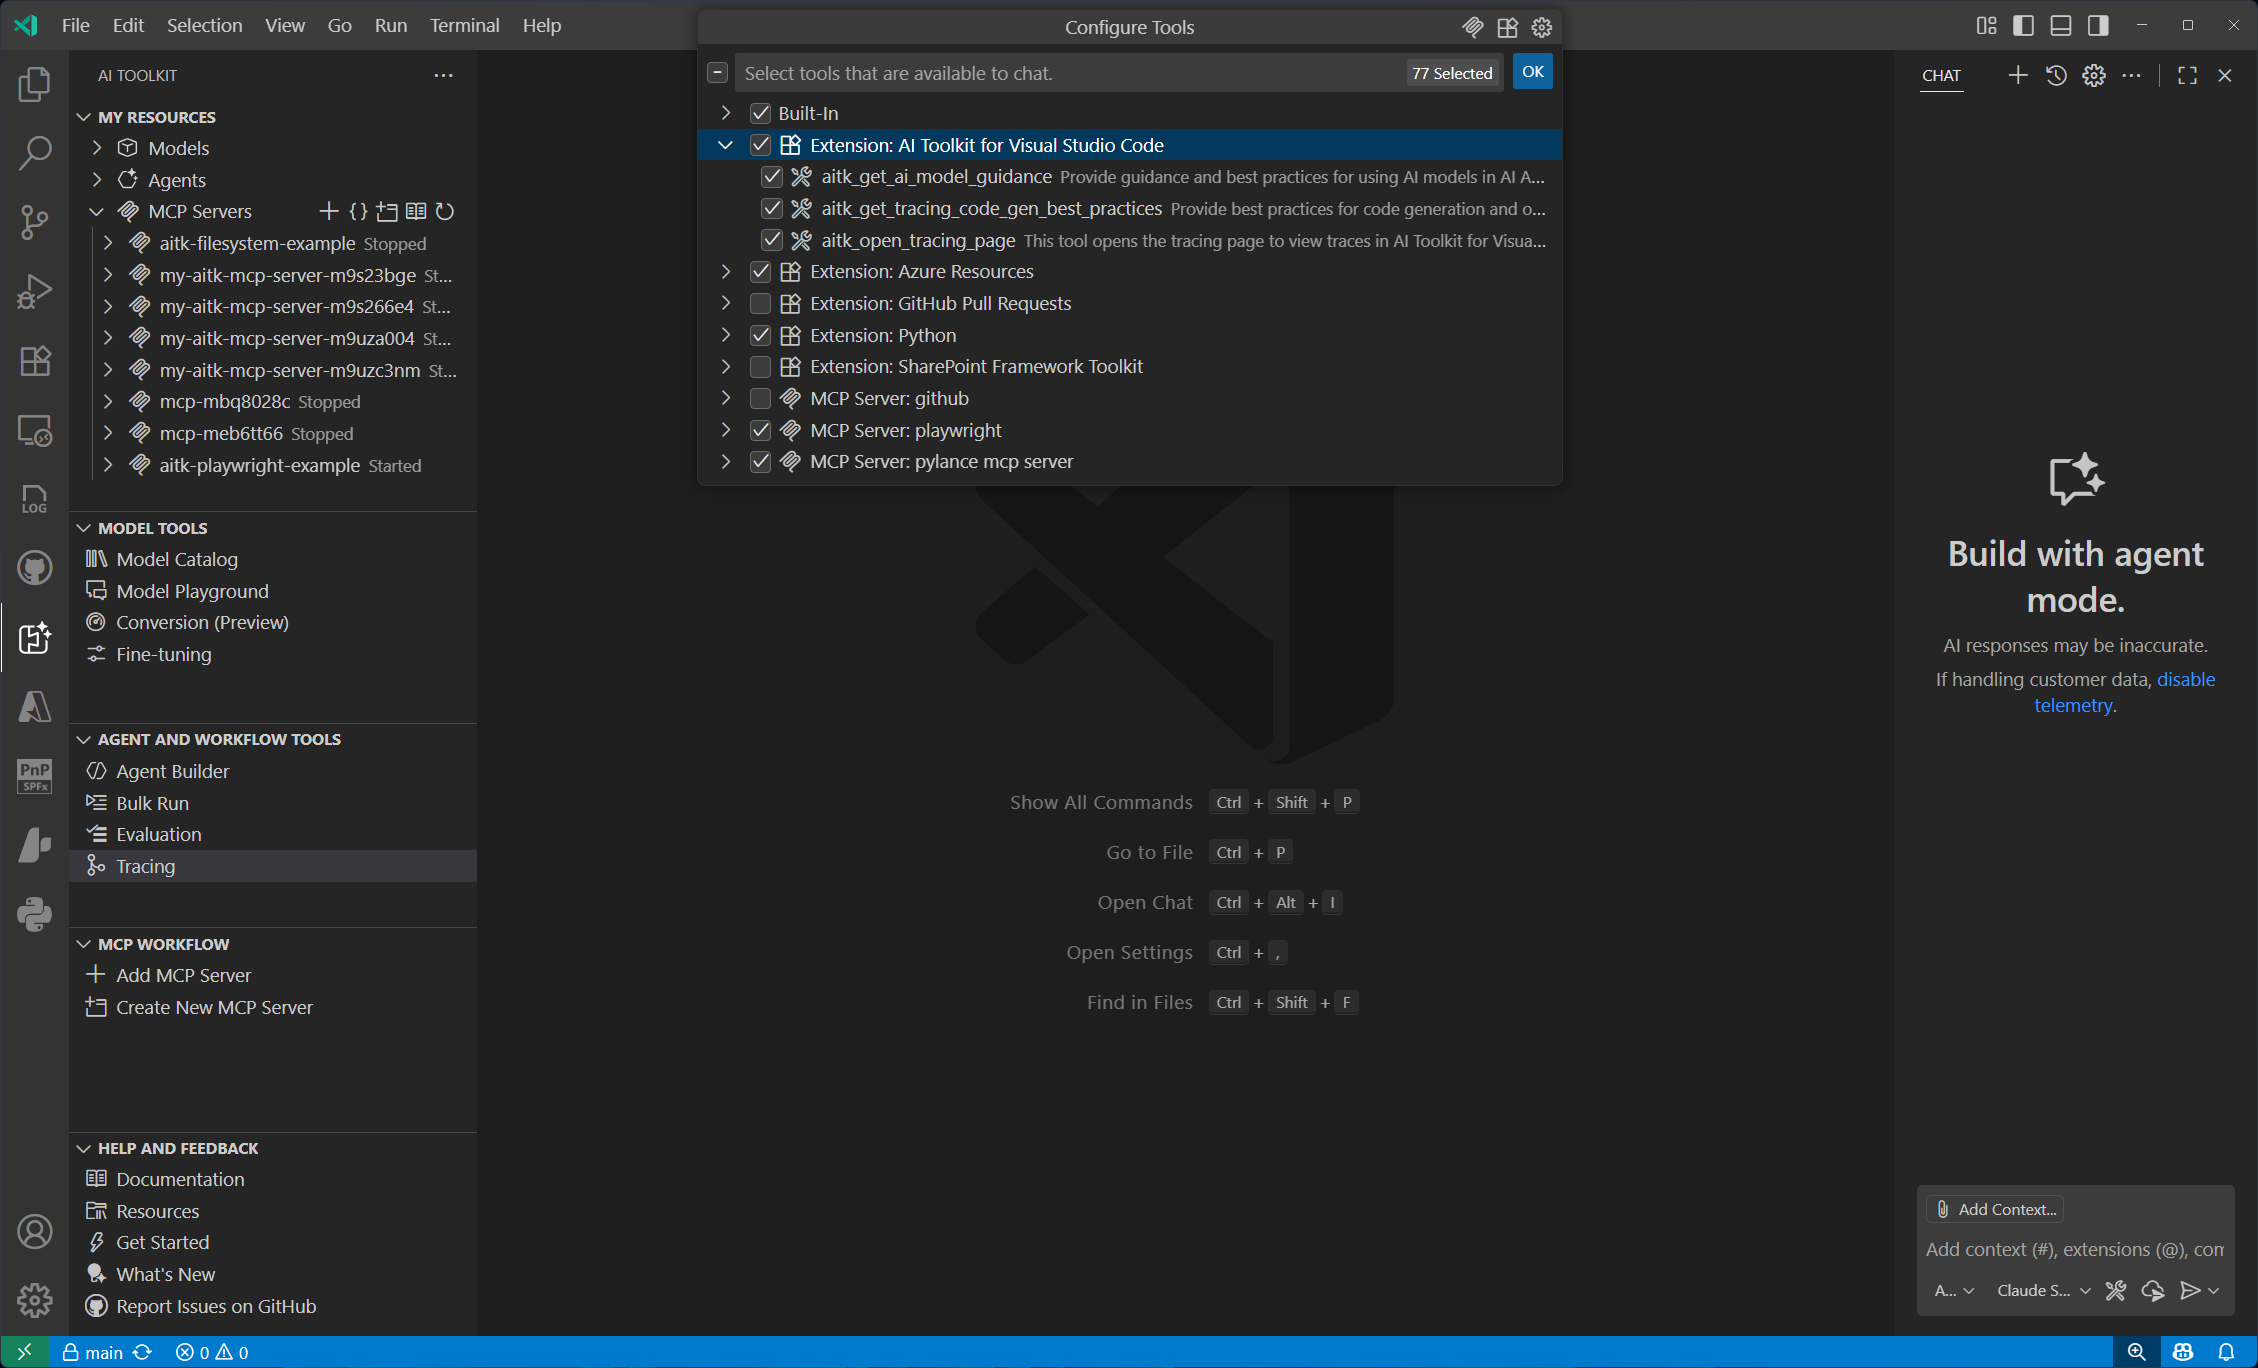Open the Help menu
The image size is (2258, 1368).
click(542, 25)
